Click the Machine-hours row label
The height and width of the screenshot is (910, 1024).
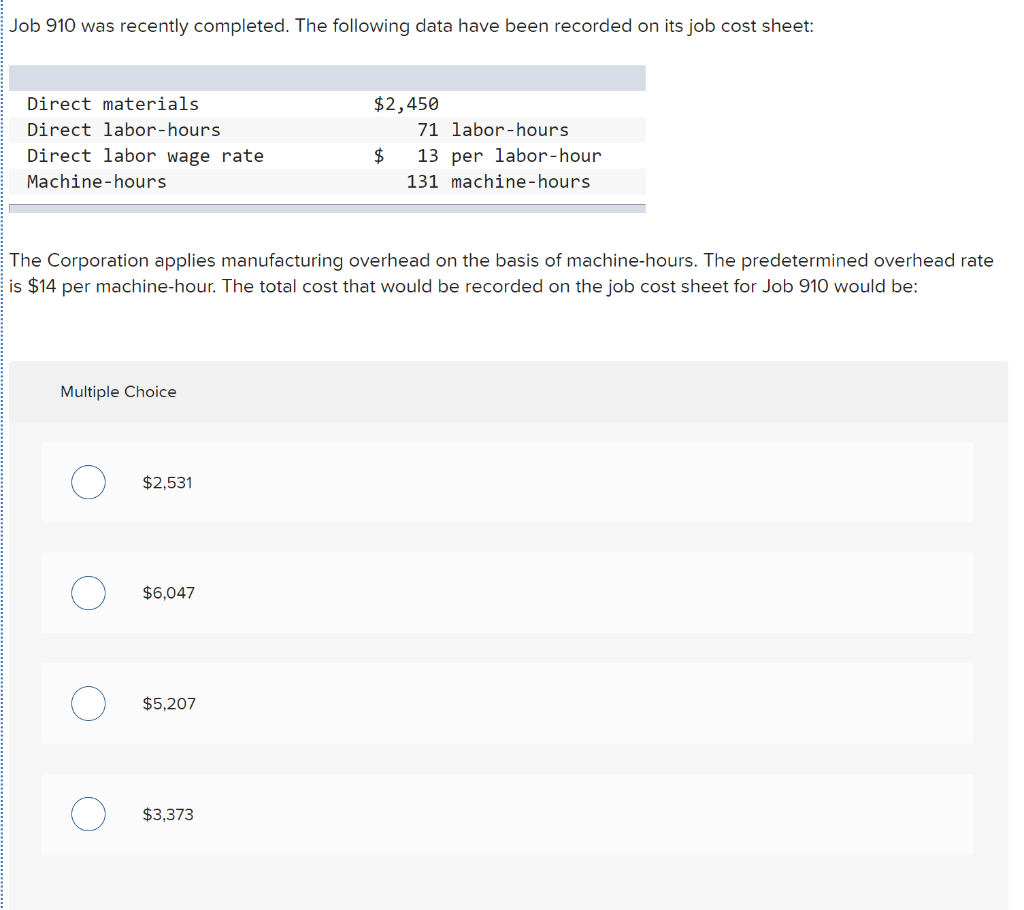97,182
